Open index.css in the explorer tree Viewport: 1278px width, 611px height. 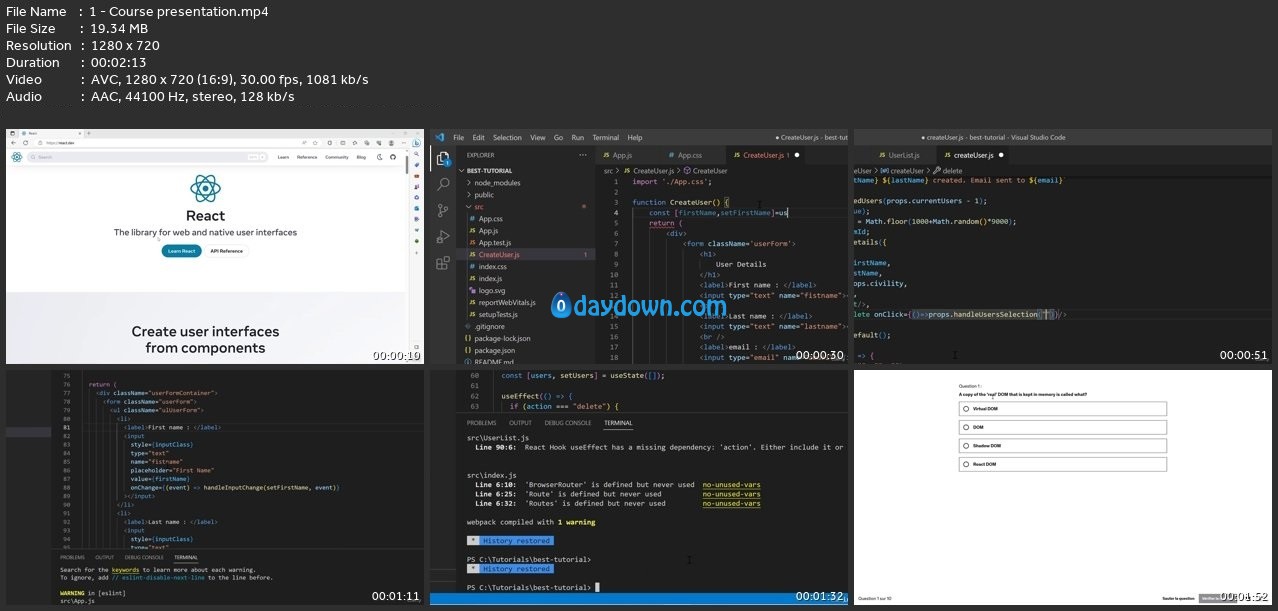pos(492,267)
